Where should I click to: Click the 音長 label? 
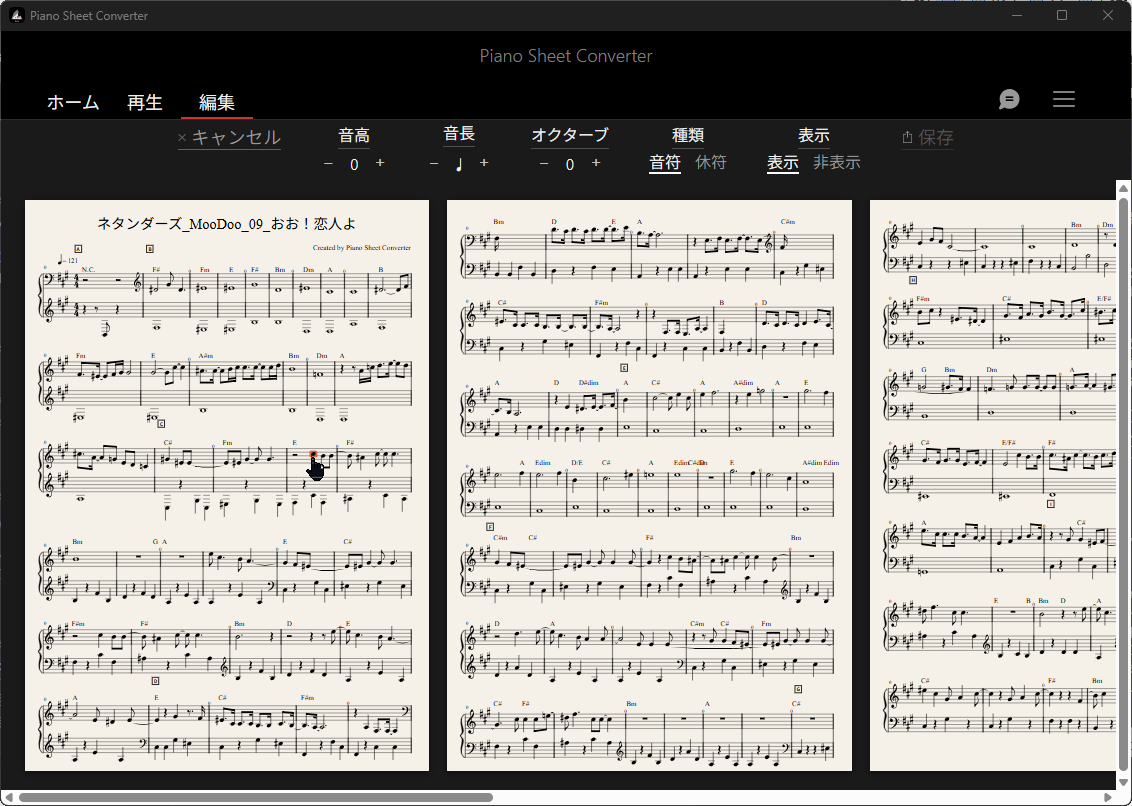tap(459, 134)
